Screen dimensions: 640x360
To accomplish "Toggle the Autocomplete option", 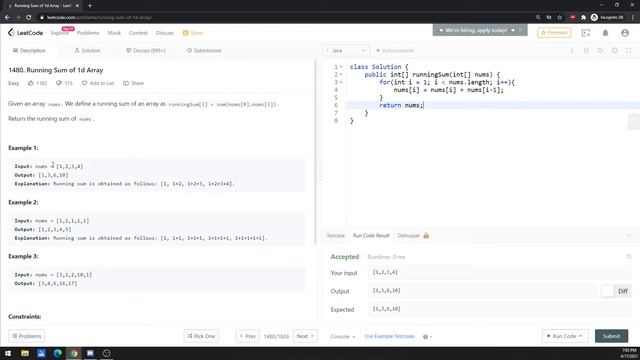I will click(x=395, y=51).
